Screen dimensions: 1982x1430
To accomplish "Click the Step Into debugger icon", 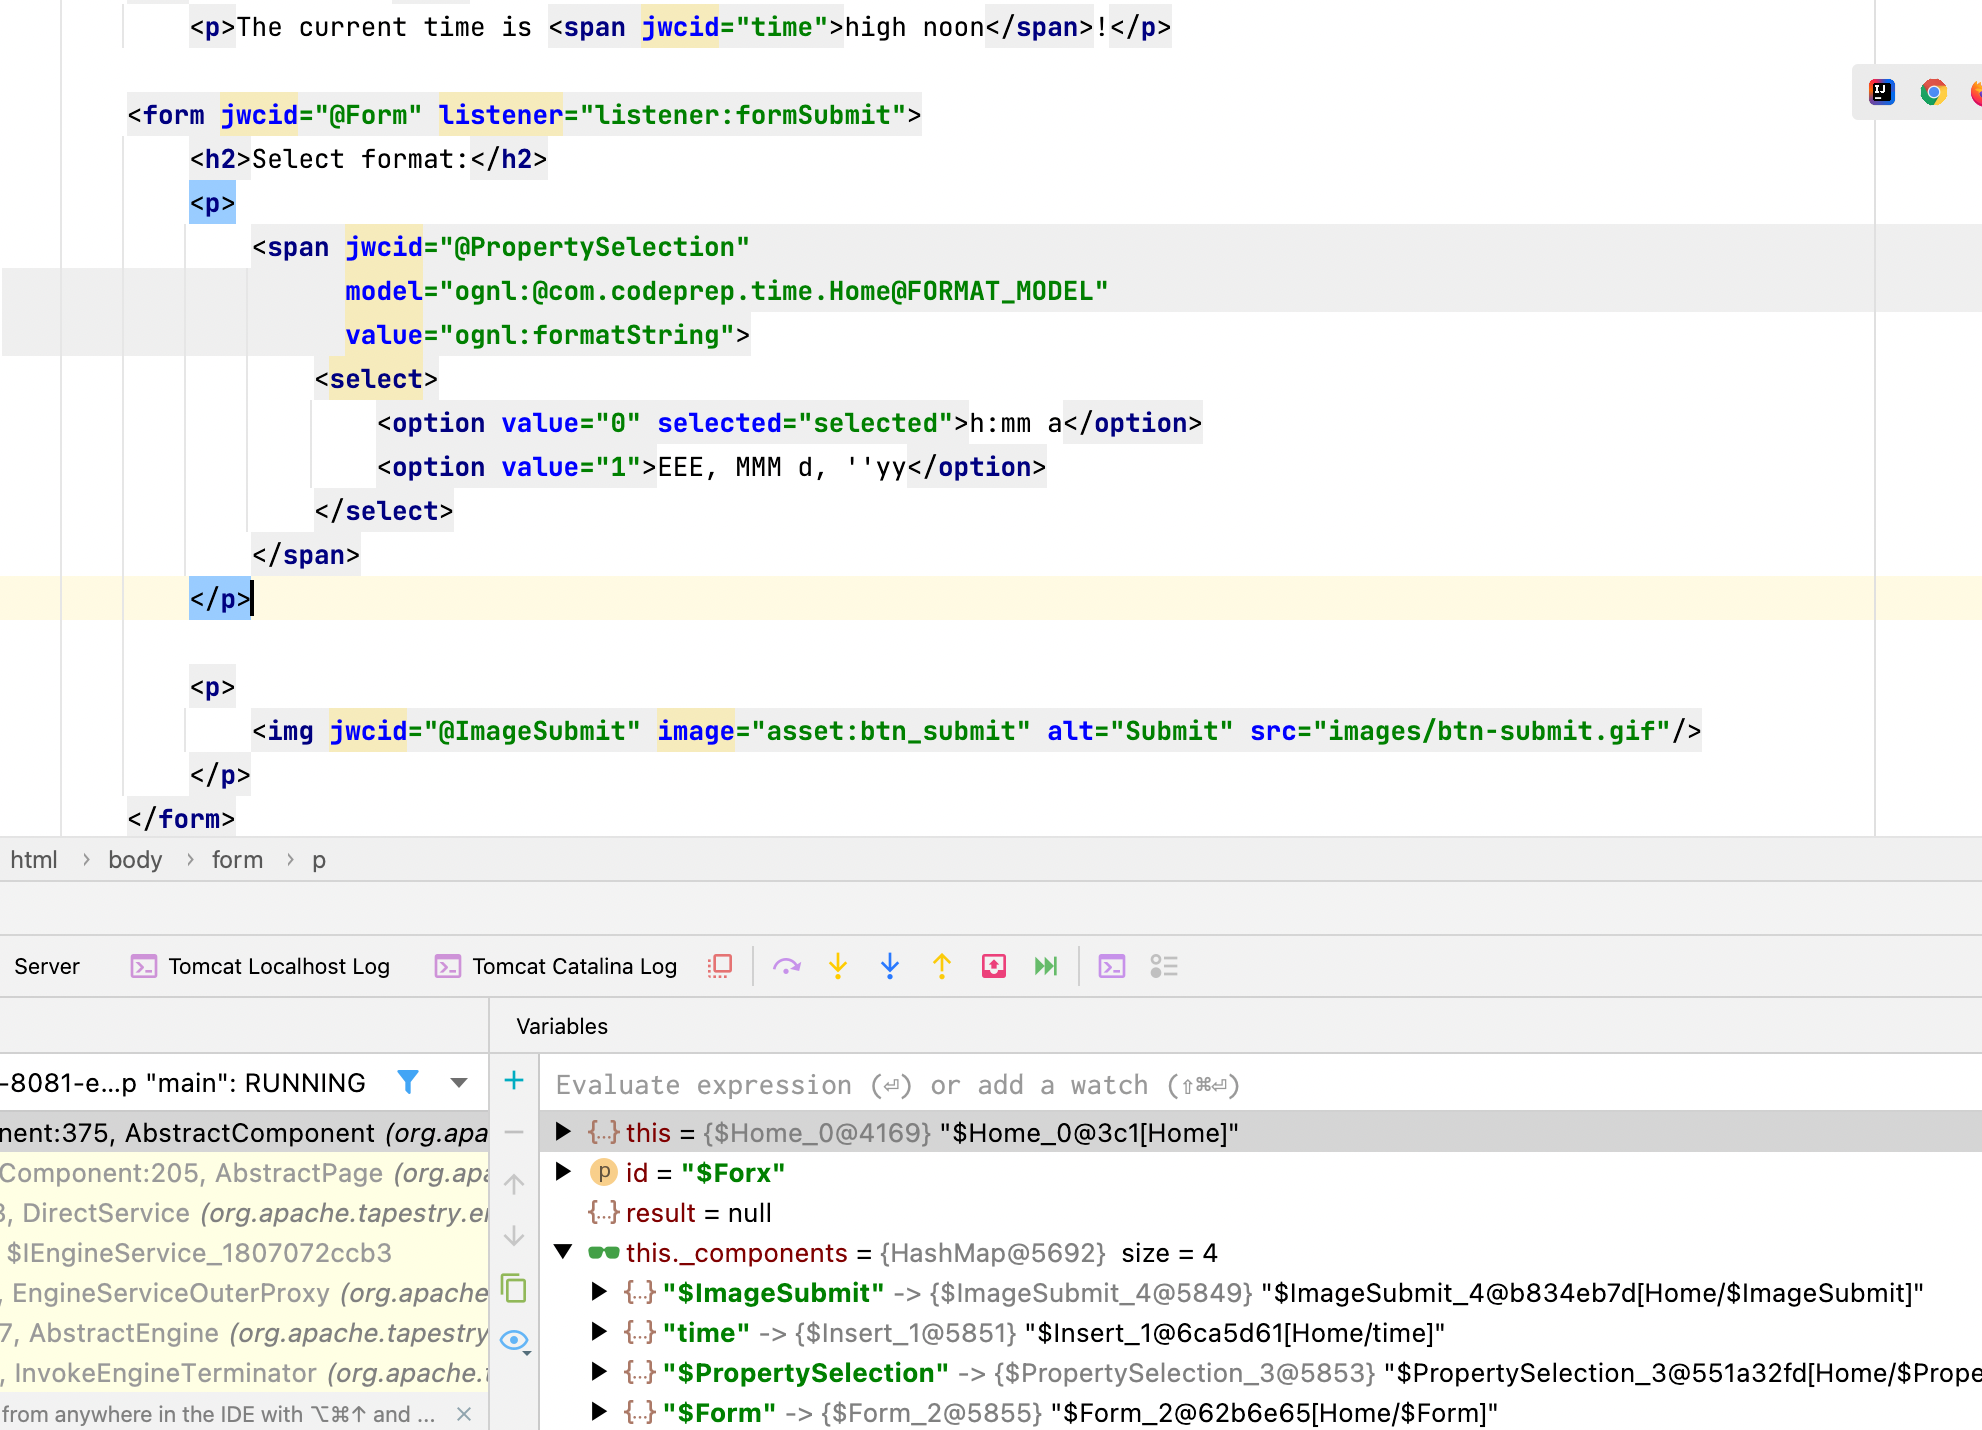I will click(838, 966).
